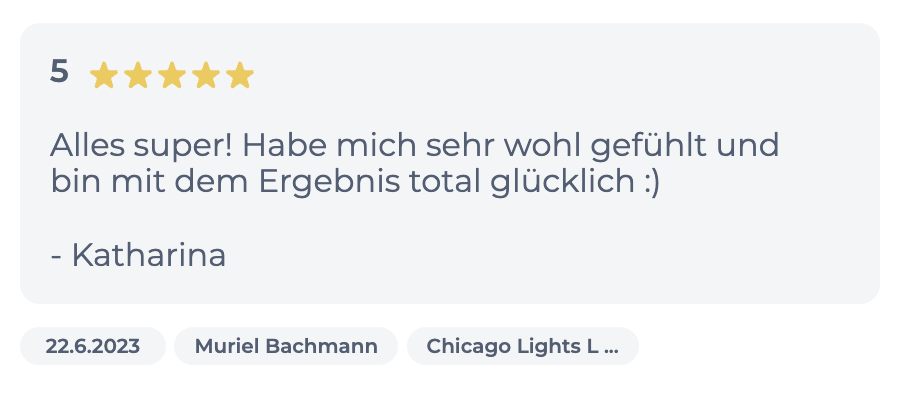Click the first gold star
Image resolution: width=908 pixels, height=394 pixels.
tap(104, 75)
